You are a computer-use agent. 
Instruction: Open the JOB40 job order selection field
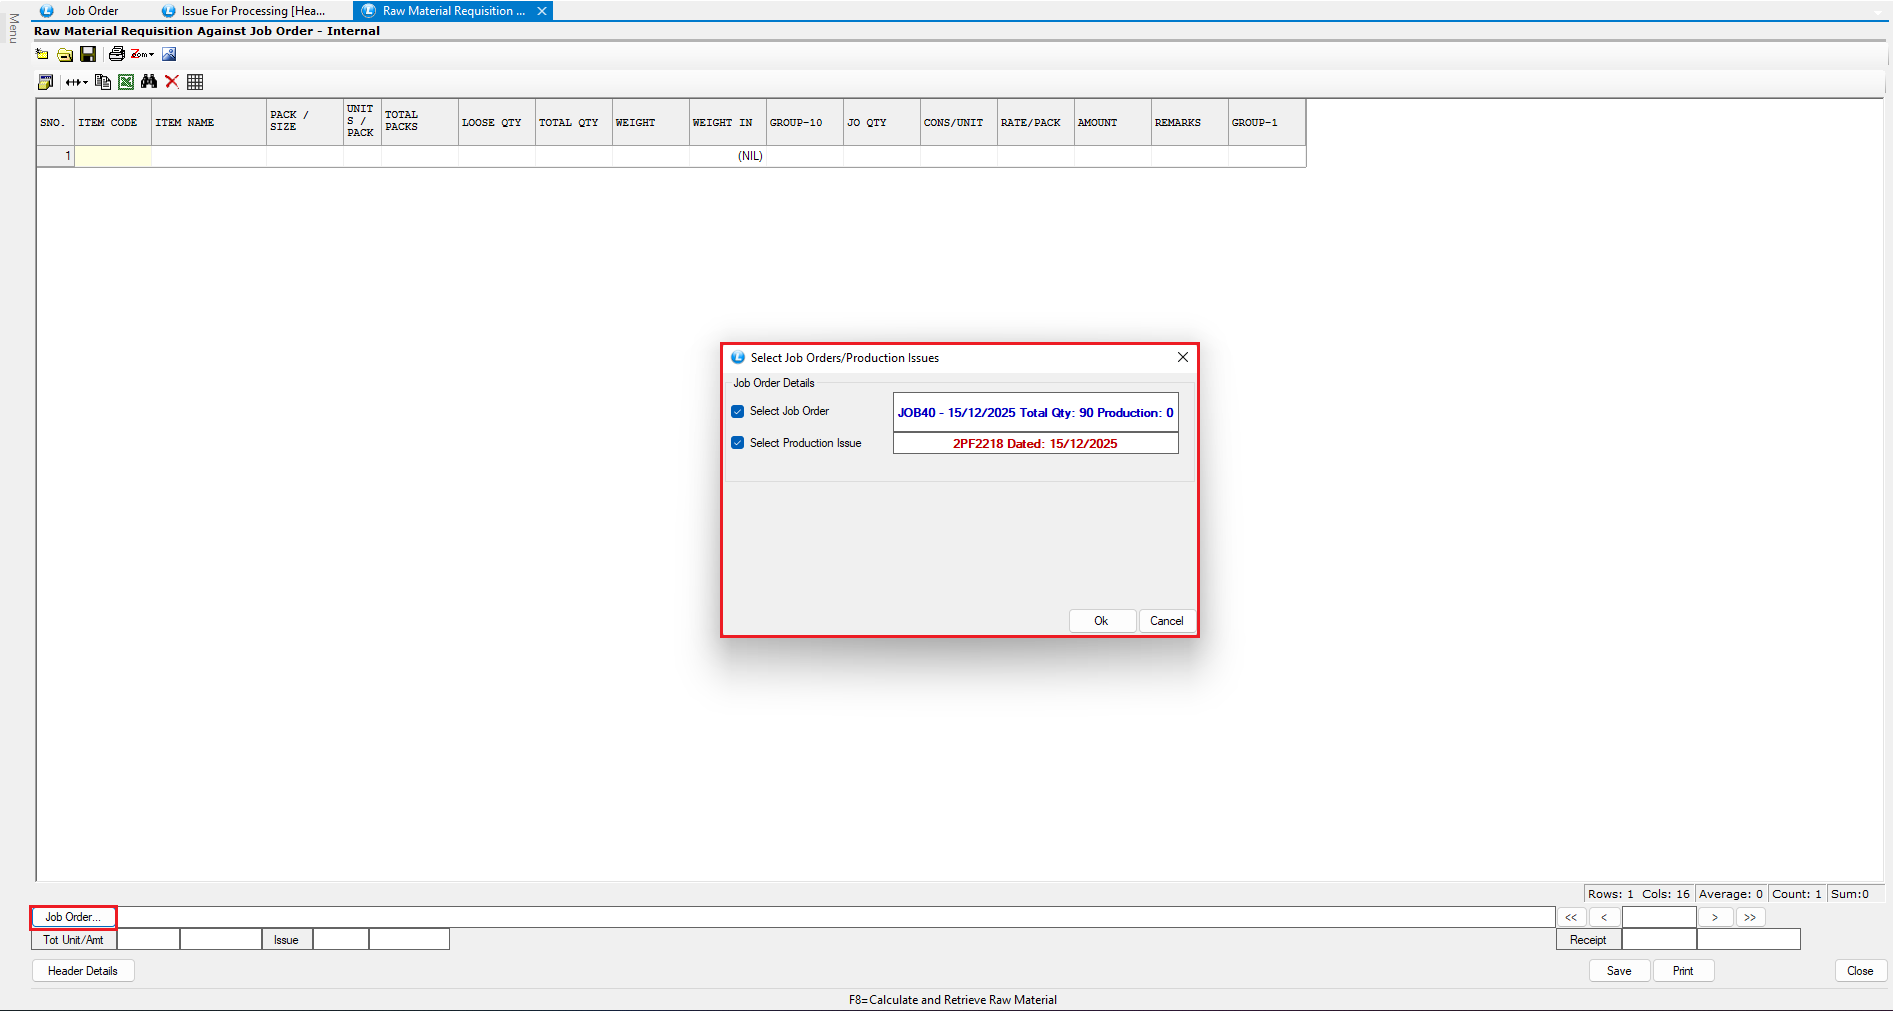click(x=1035, y=412)
